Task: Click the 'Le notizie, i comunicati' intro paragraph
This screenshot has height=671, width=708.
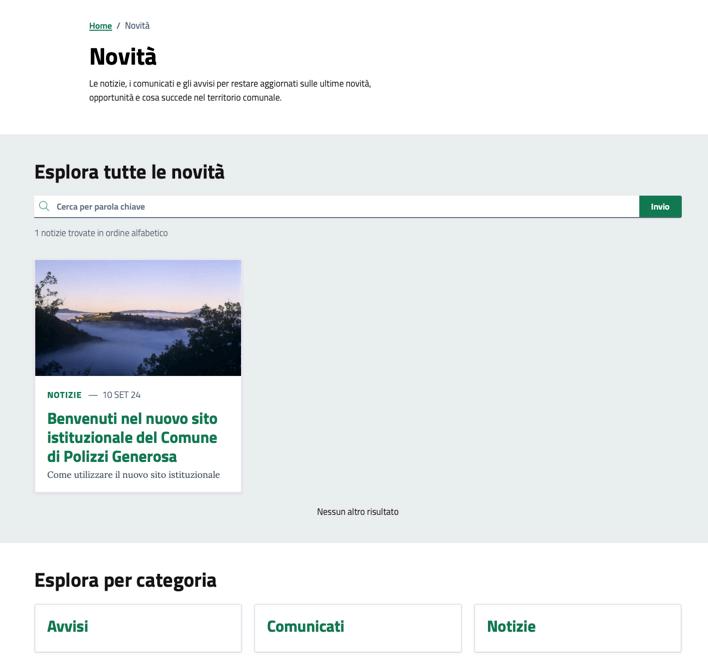Action: tap(230, 90)
